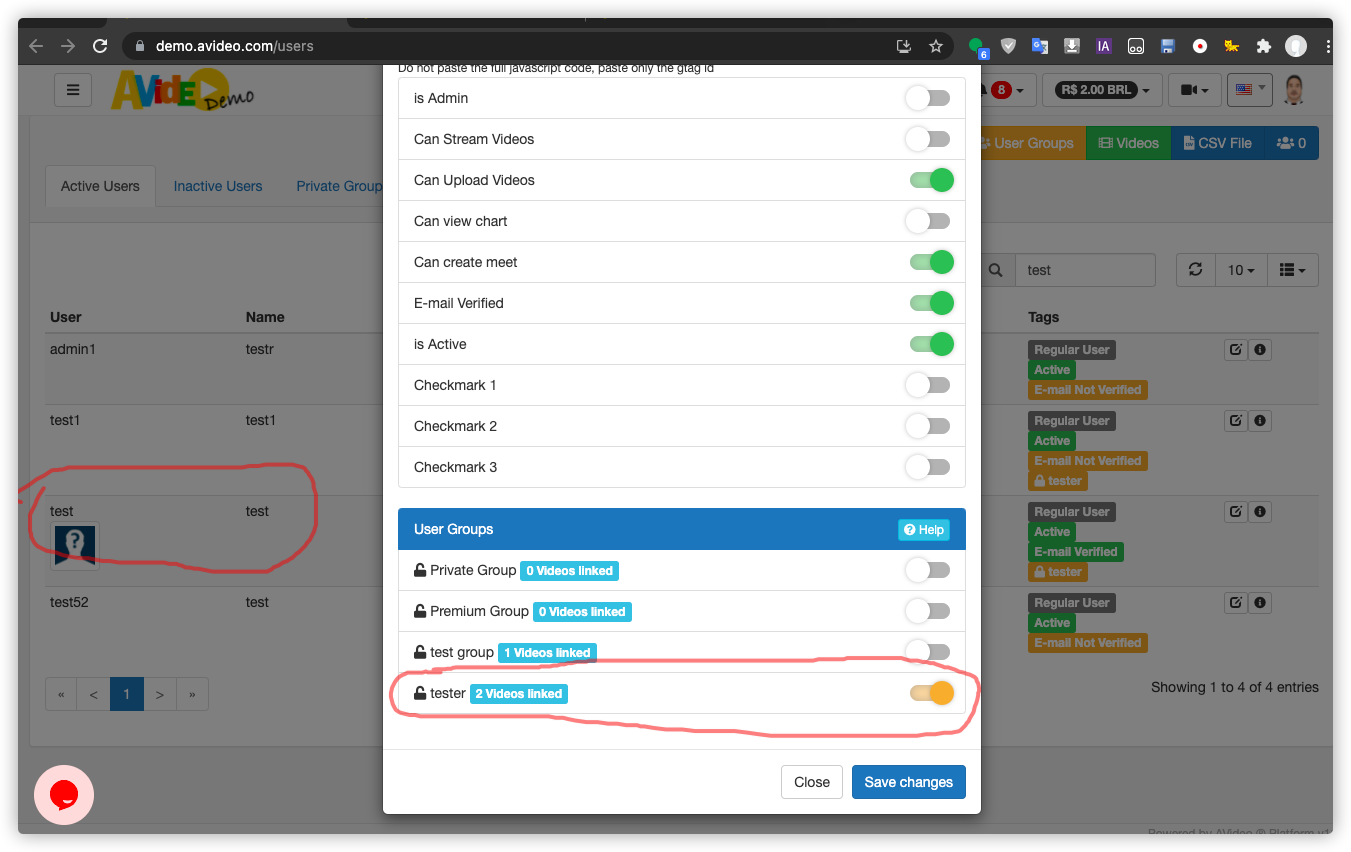Open the R$ 2.00 BRL currency dropdown

1102,89
